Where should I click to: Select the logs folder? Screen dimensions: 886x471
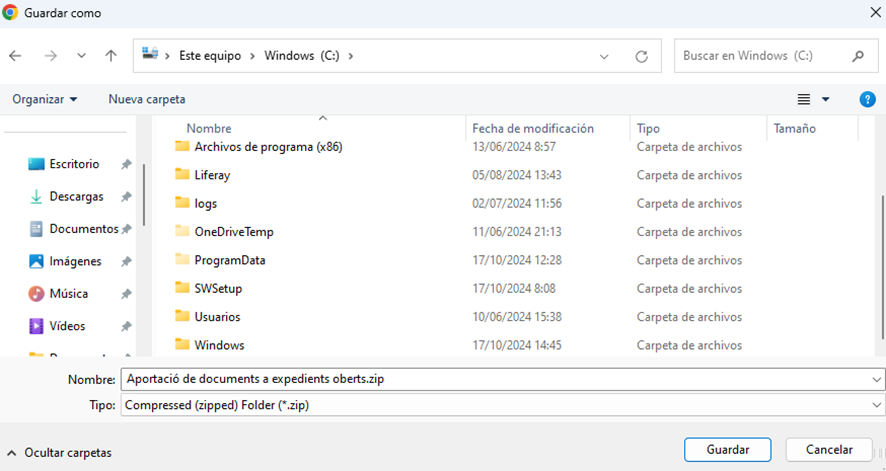point(206,204)
